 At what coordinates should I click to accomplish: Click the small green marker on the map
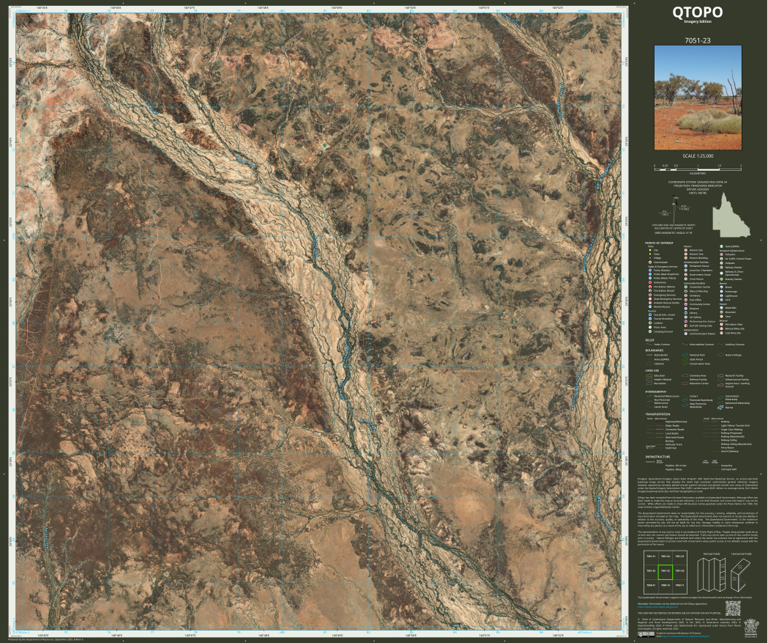tap(324, 145)
